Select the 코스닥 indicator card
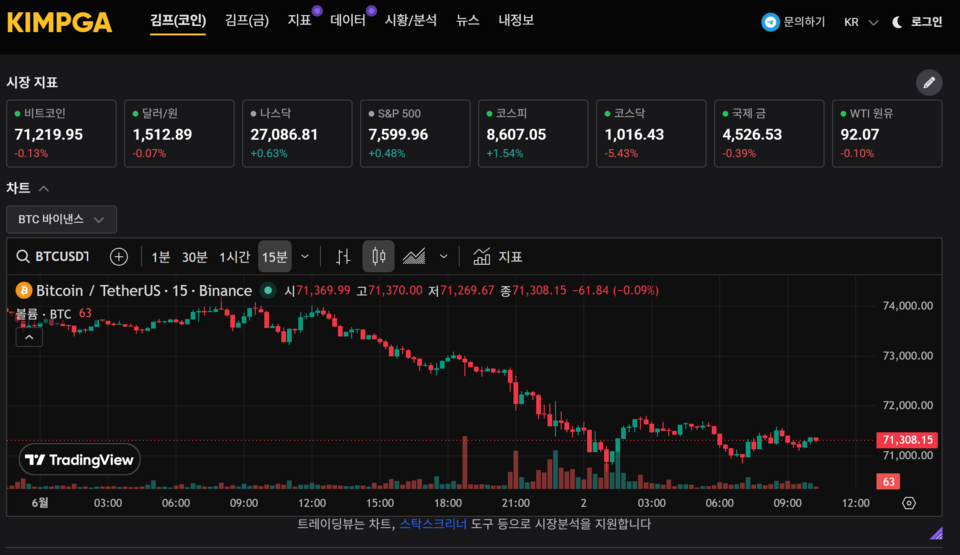The height and width of the screenshot is (555, 960). pos(651,134)
